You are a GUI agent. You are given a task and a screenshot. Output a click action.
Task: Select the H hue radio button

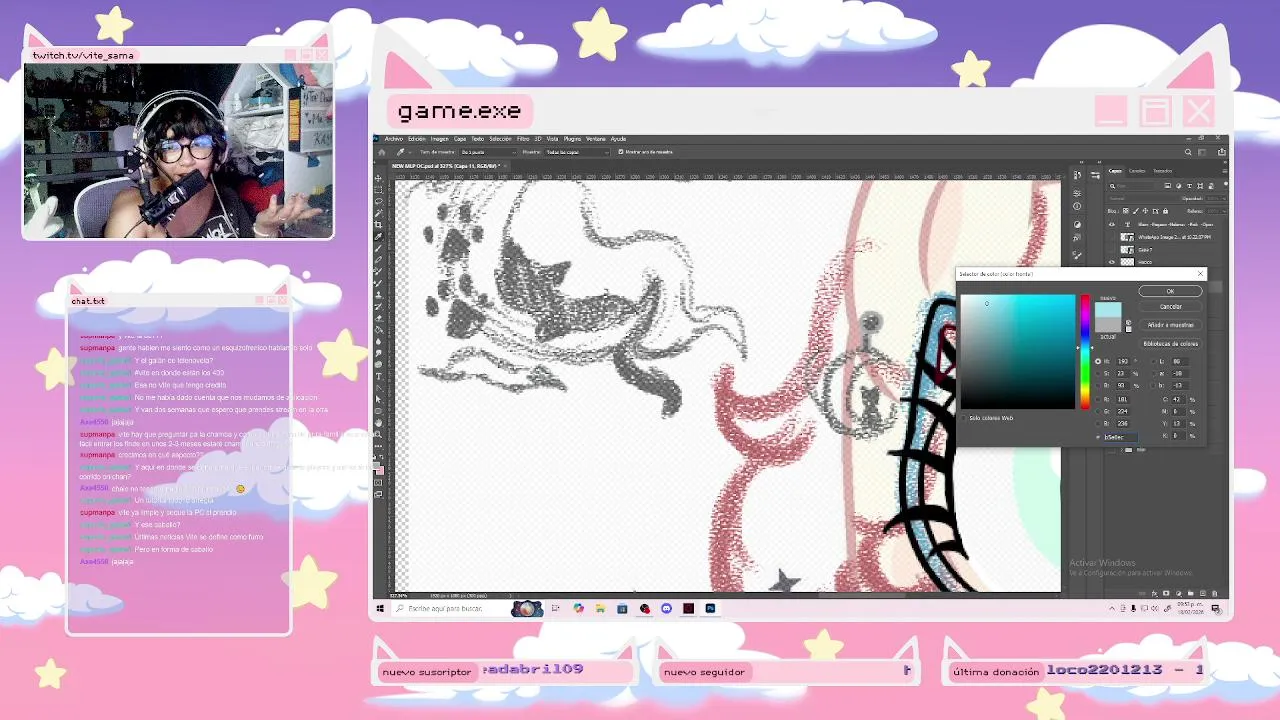click(x=1098, y=361)
